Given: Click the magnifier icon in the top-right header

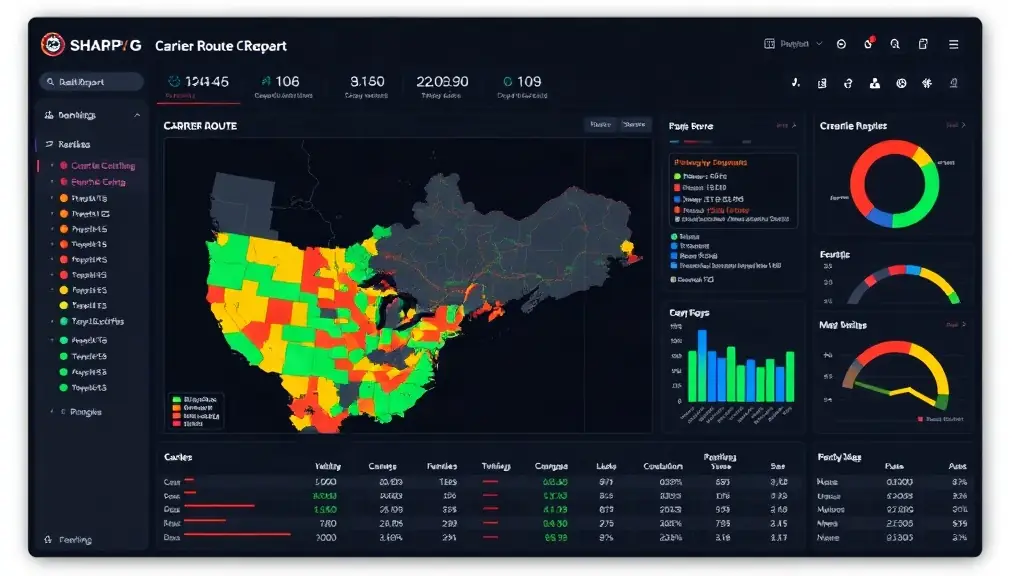Looking at the screenshot, I should [x=895, y=44].
